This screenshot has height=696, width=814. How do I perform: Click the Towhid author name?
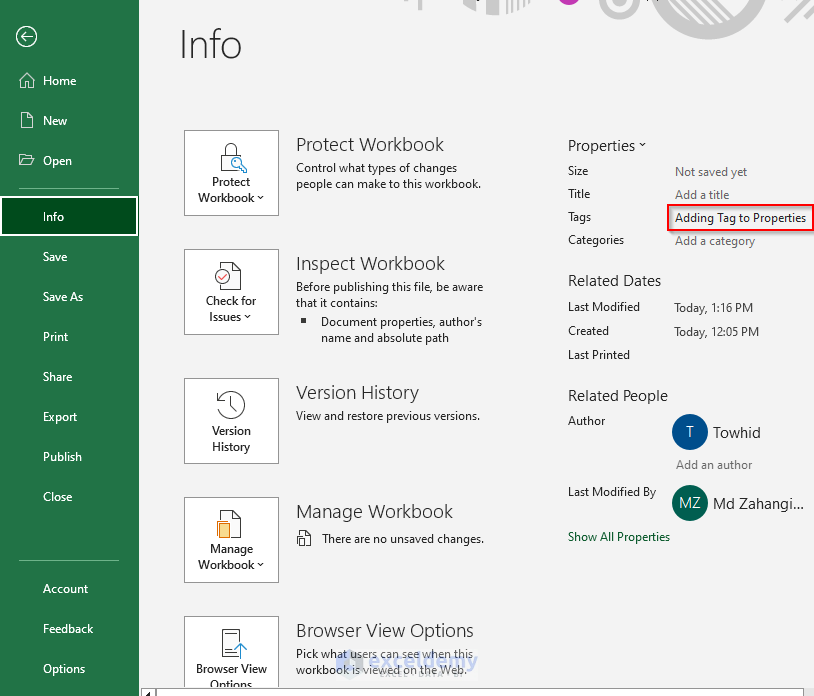coord(737,433)
